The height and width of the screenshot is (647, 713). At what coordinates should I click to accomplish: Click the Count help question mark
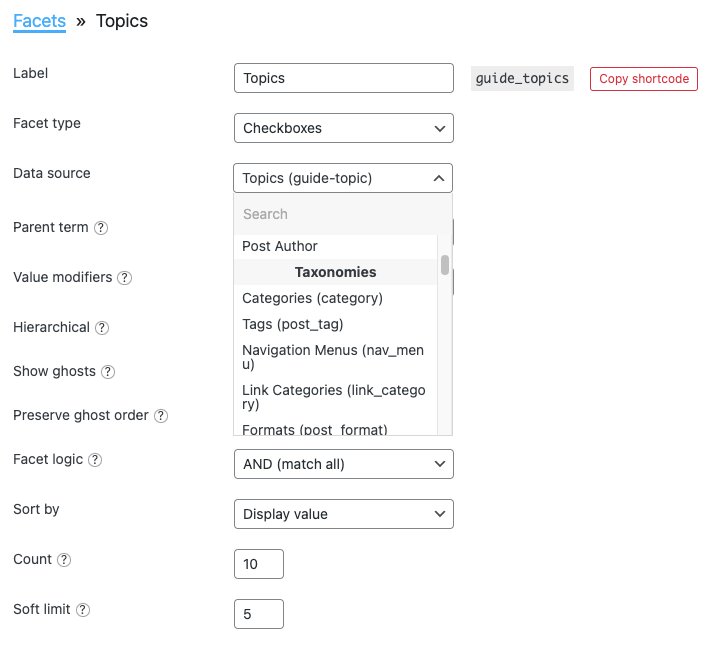point(64,560)
